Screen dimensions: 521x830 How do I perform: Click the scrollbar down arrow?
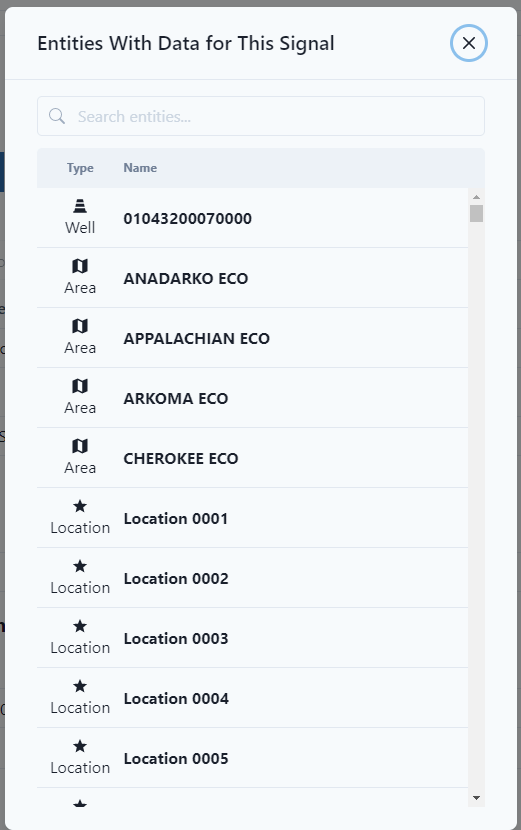pyautogui.click(x=476, y=798)
